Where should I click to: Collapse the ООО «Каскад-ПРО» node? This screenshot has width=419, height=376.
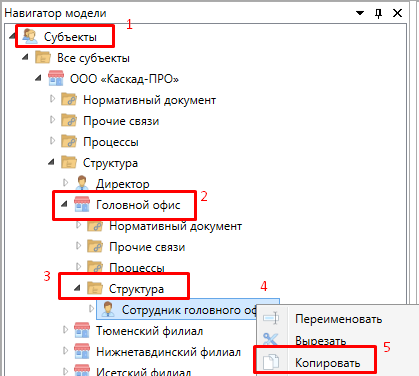(38, 78)
